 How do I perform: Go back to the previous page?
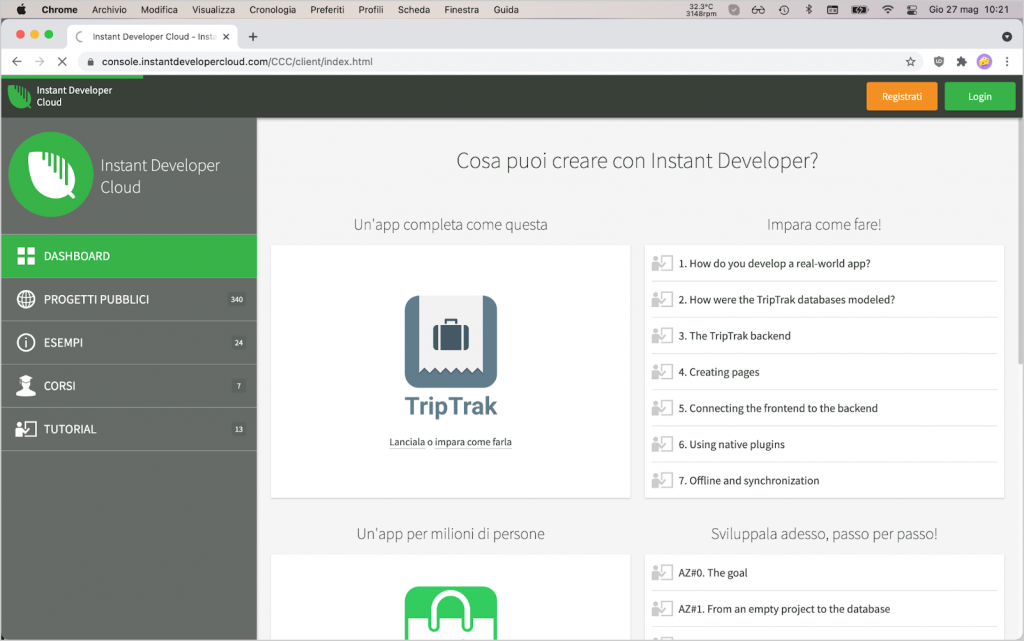click(17, 61)
